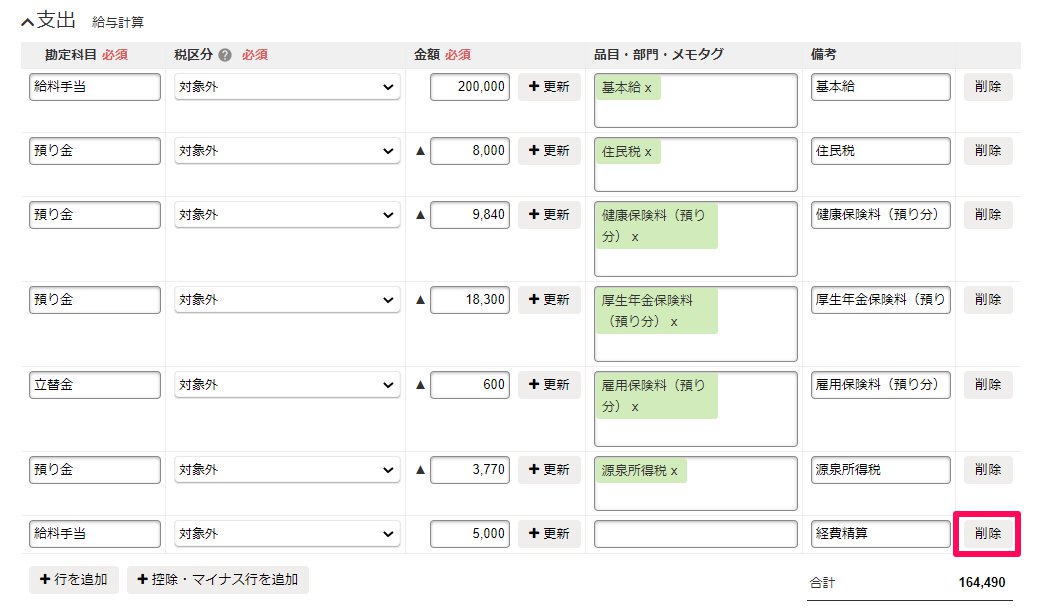
Task: Remove the 雇用保険料 tag via its x
Action: click(635, 407)
